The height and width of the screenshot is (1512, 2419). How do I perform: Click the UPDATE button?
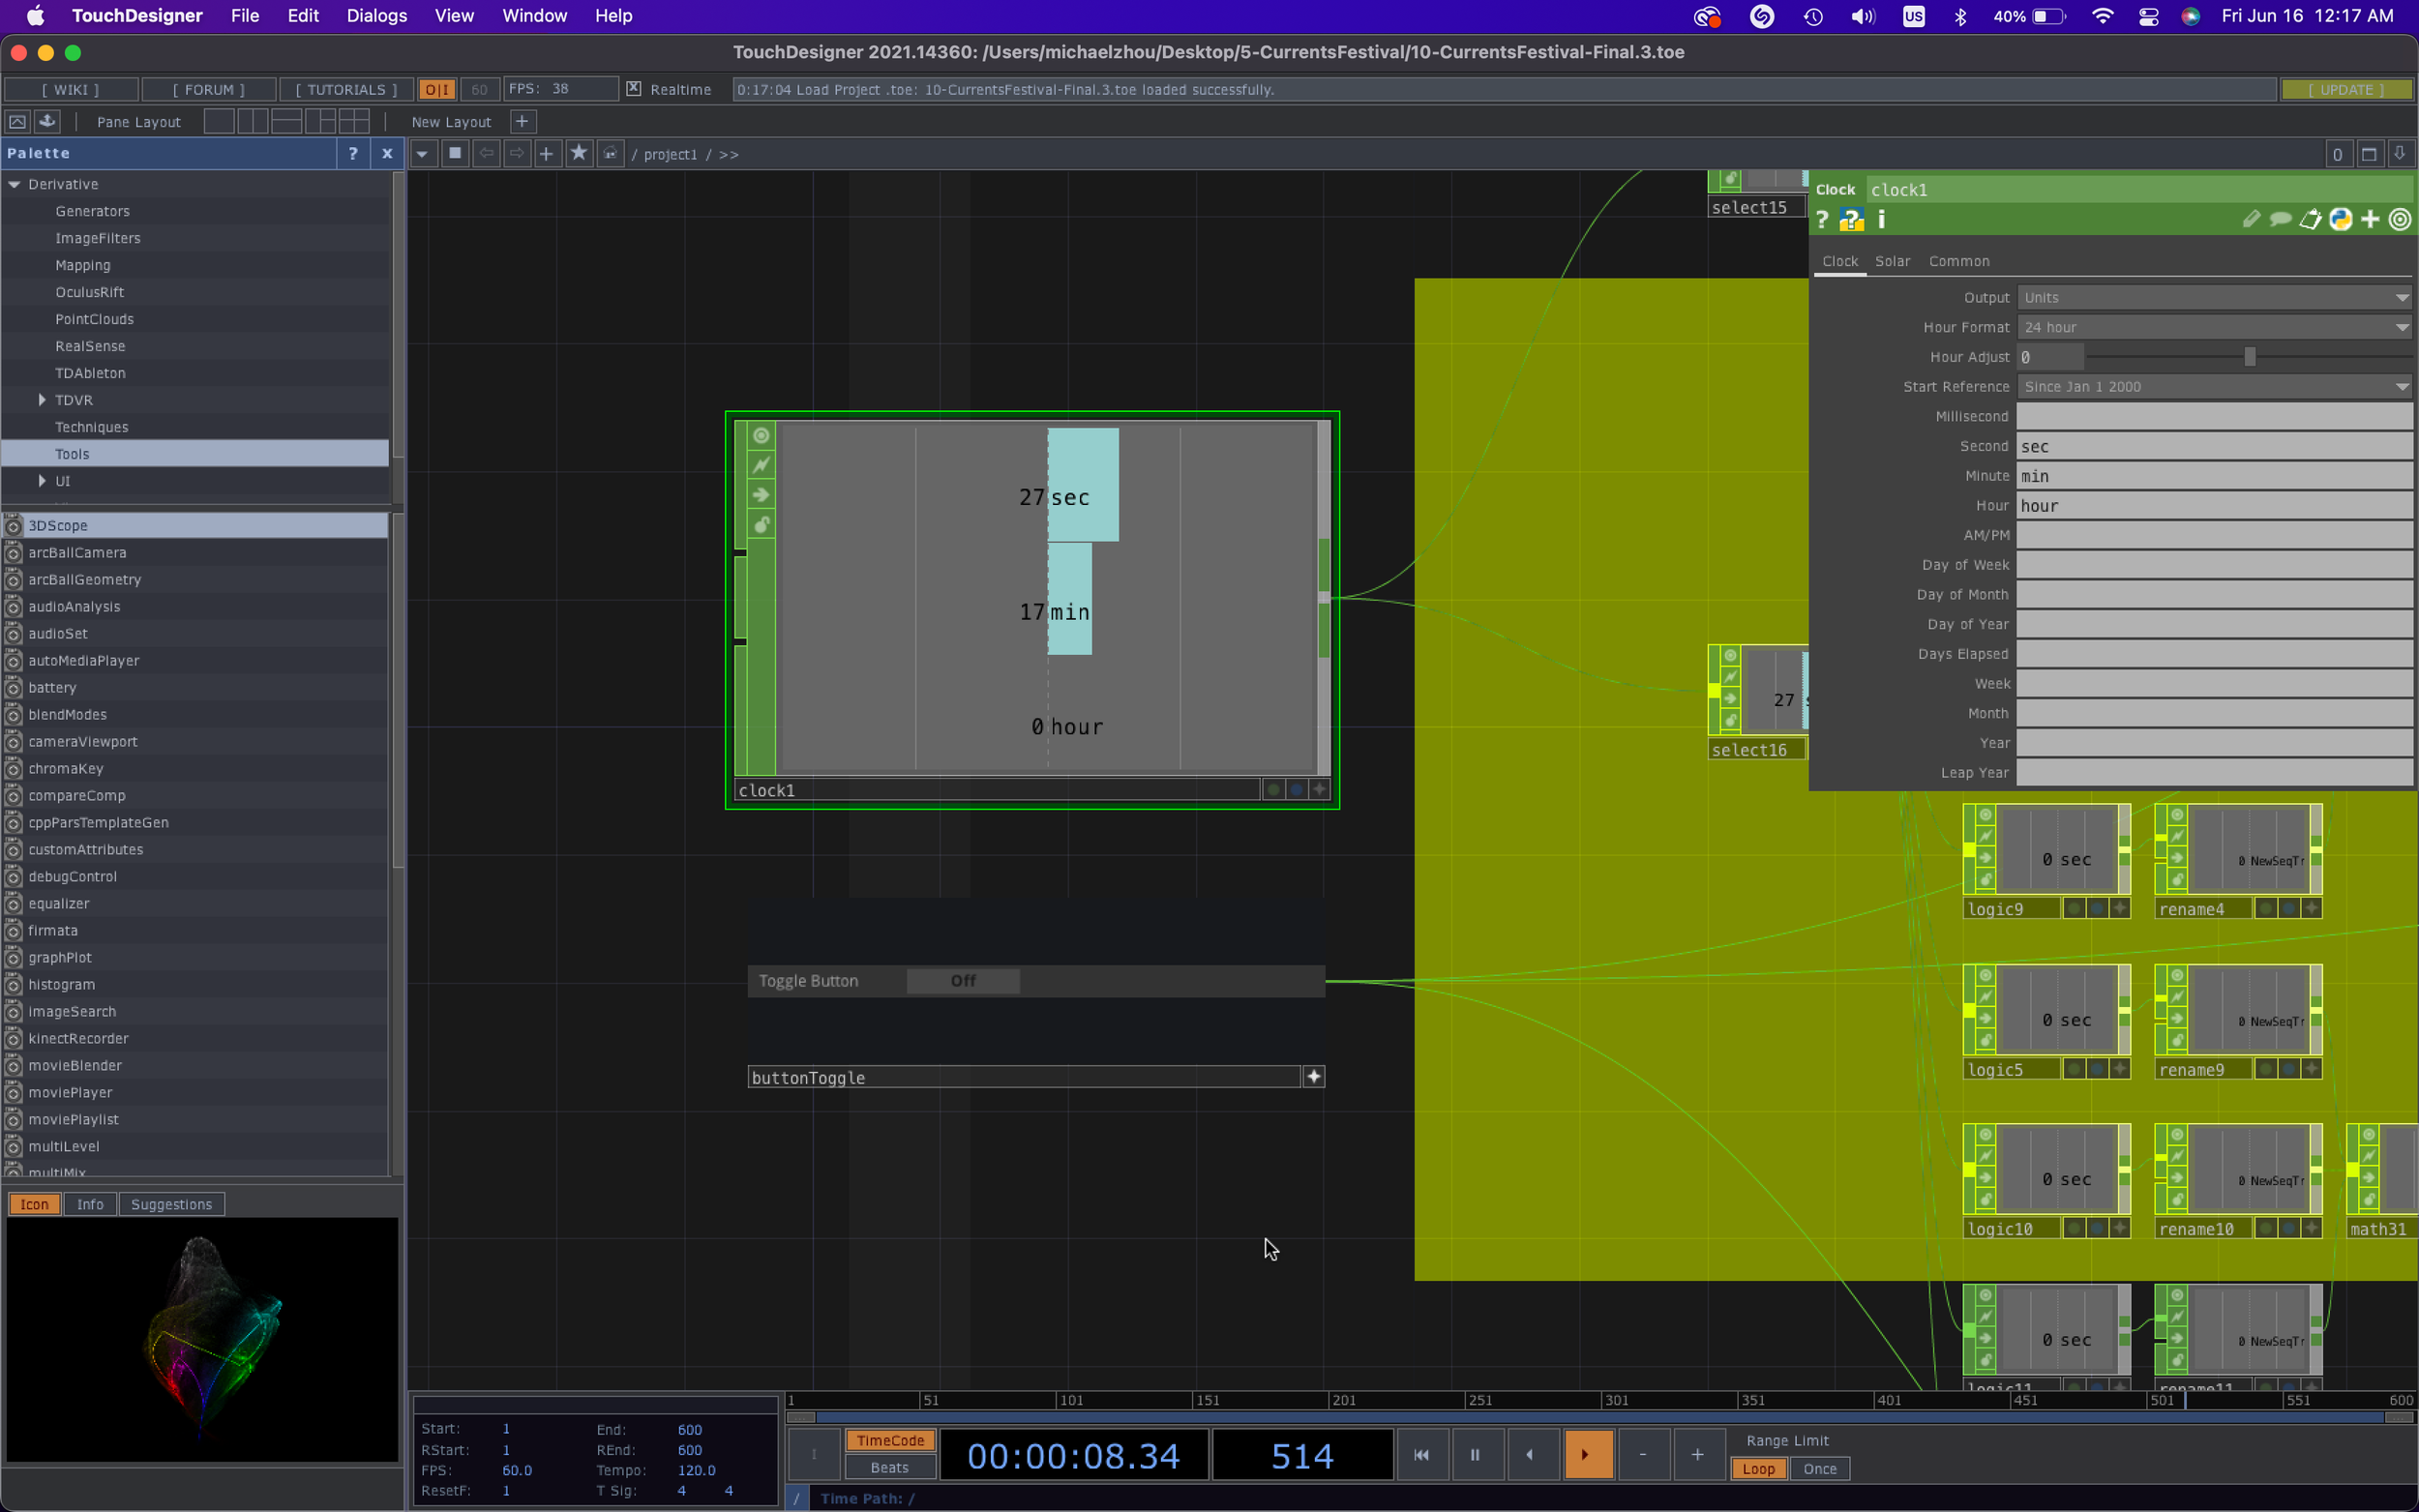coord(2346,90)
